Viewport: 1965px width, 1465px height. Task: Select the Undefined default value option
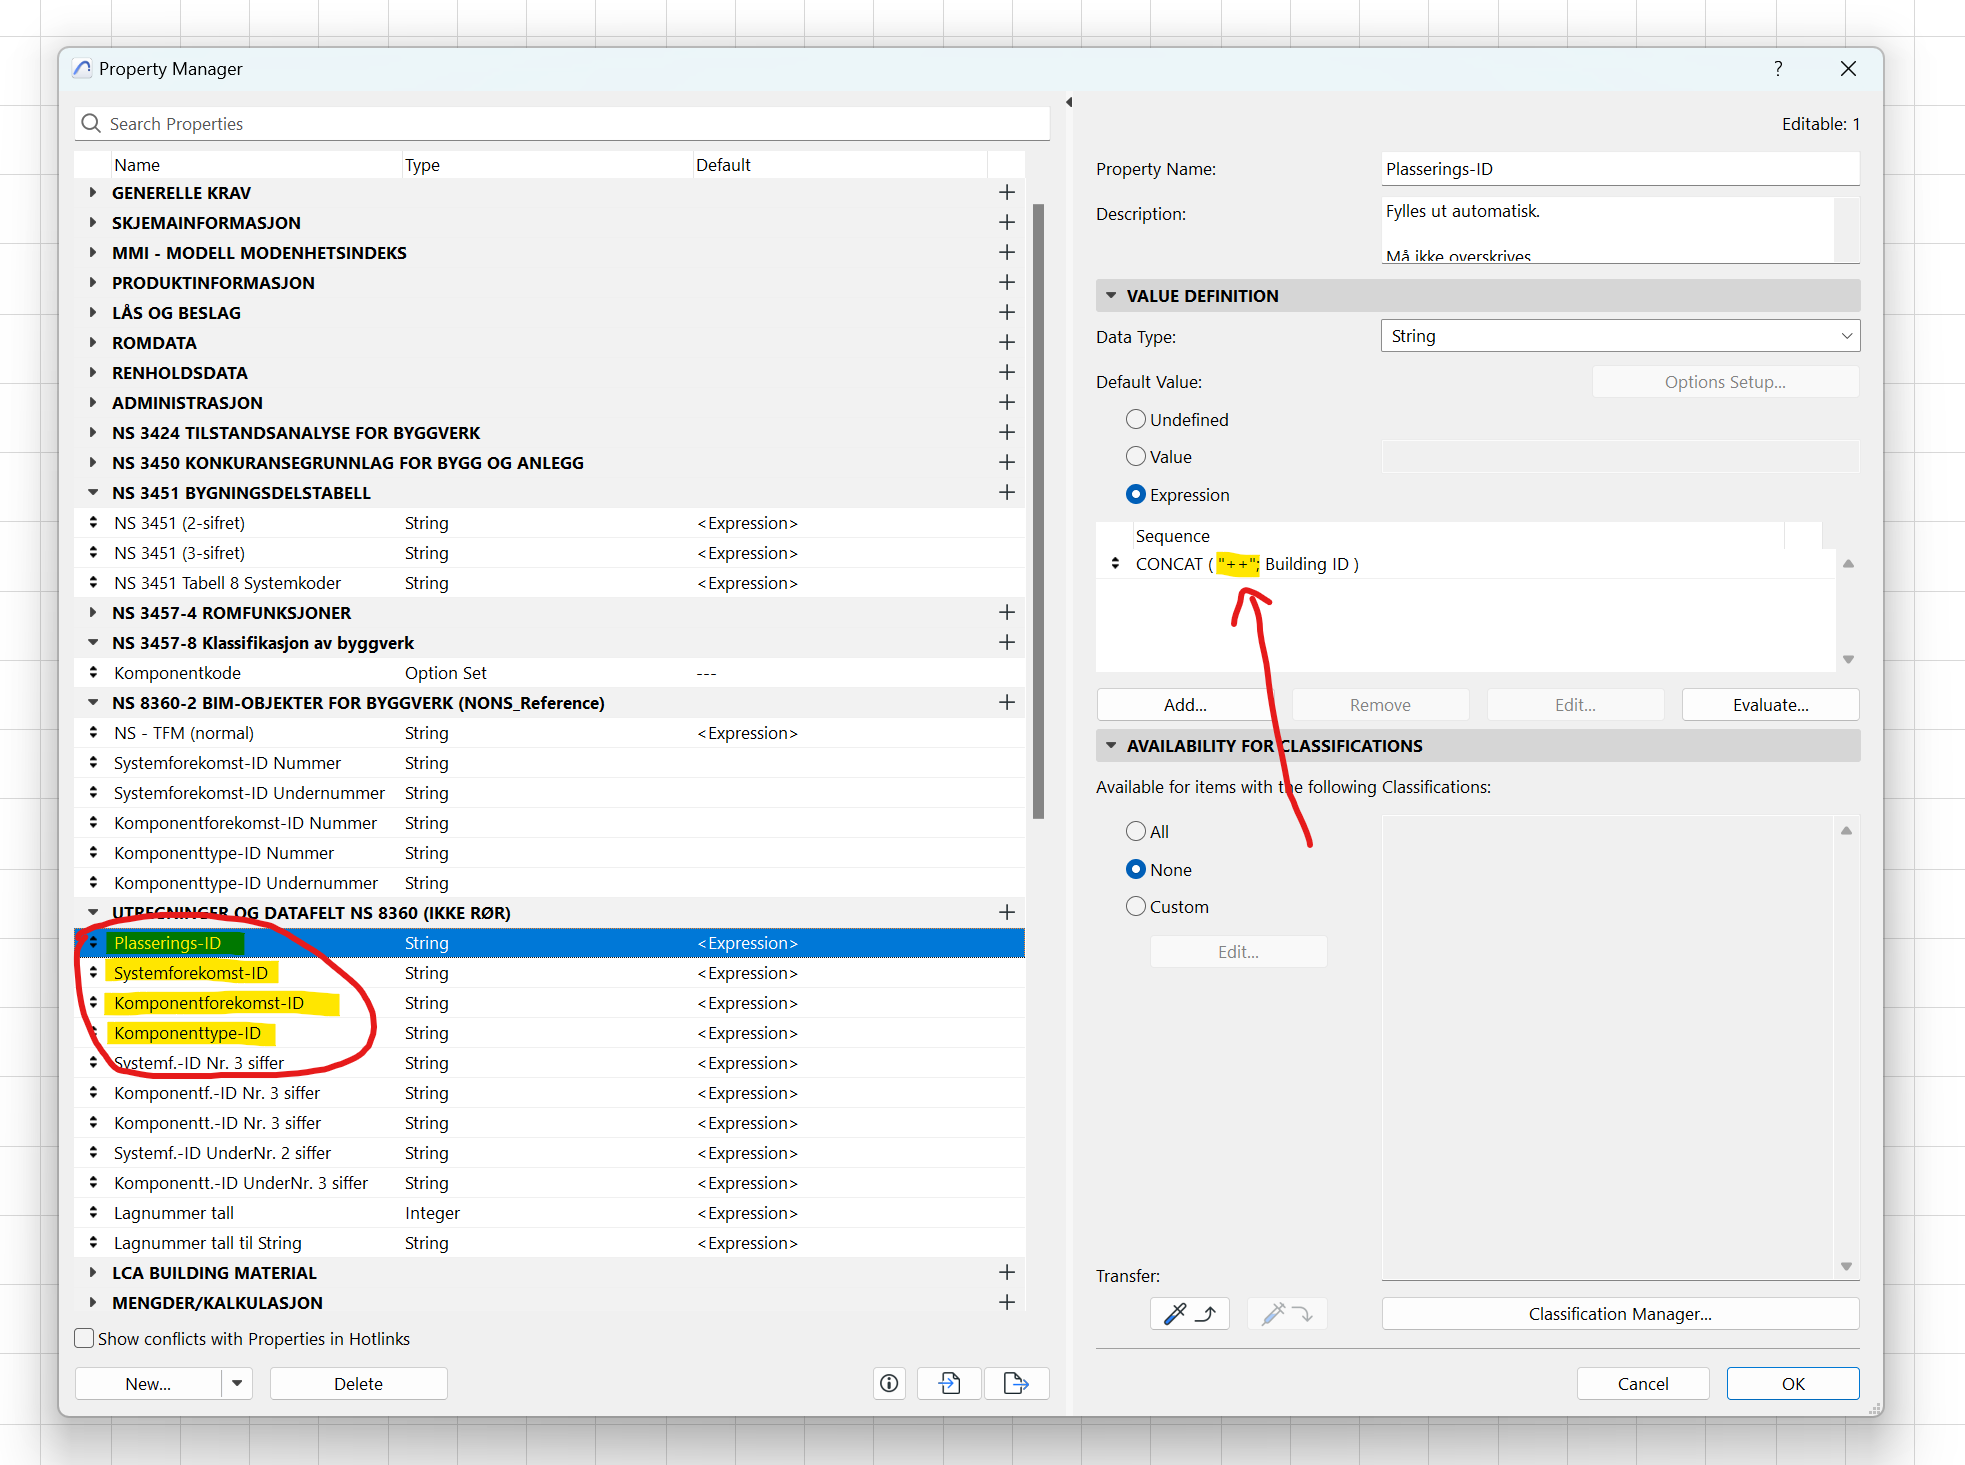click(x=1135, y=419)
